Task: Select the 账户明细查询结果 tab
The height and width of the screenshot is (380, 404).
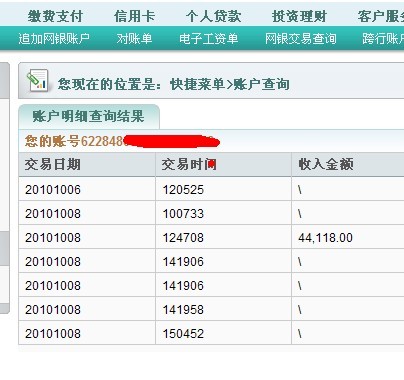Action: [x=89, y=116]
